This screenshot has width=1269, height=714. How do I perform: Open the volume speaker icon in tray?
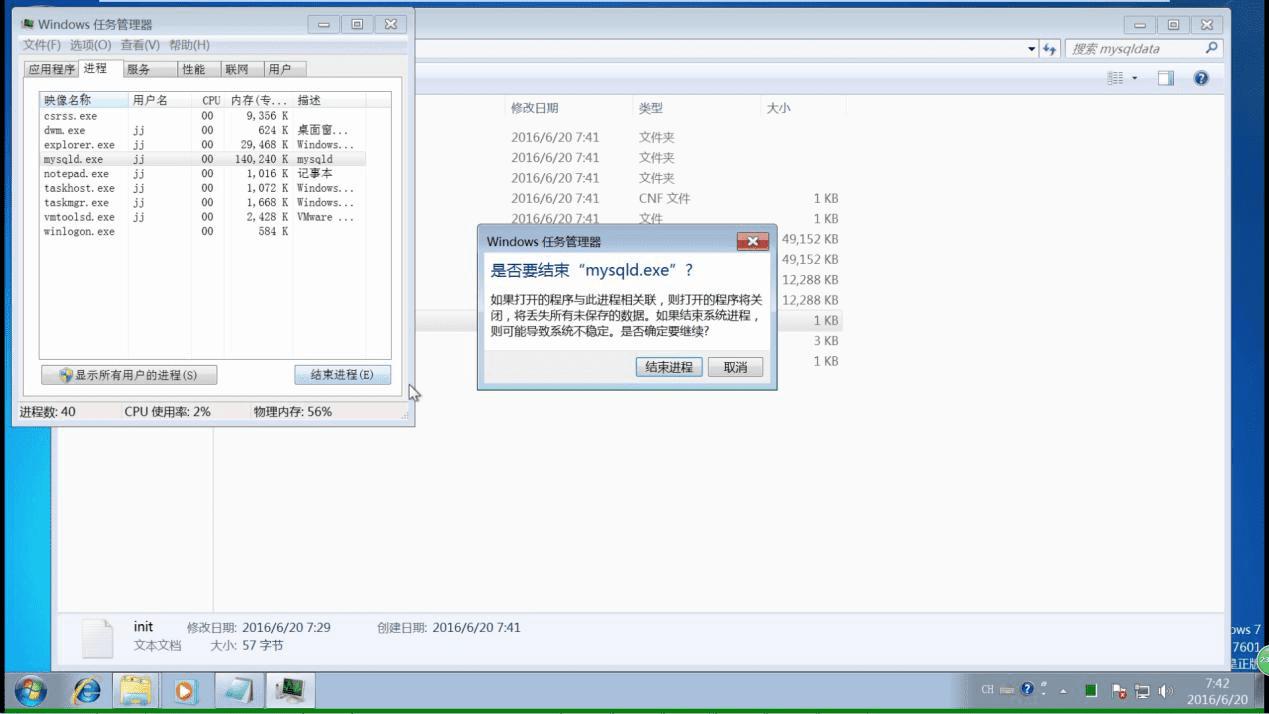click(1164, 689)
